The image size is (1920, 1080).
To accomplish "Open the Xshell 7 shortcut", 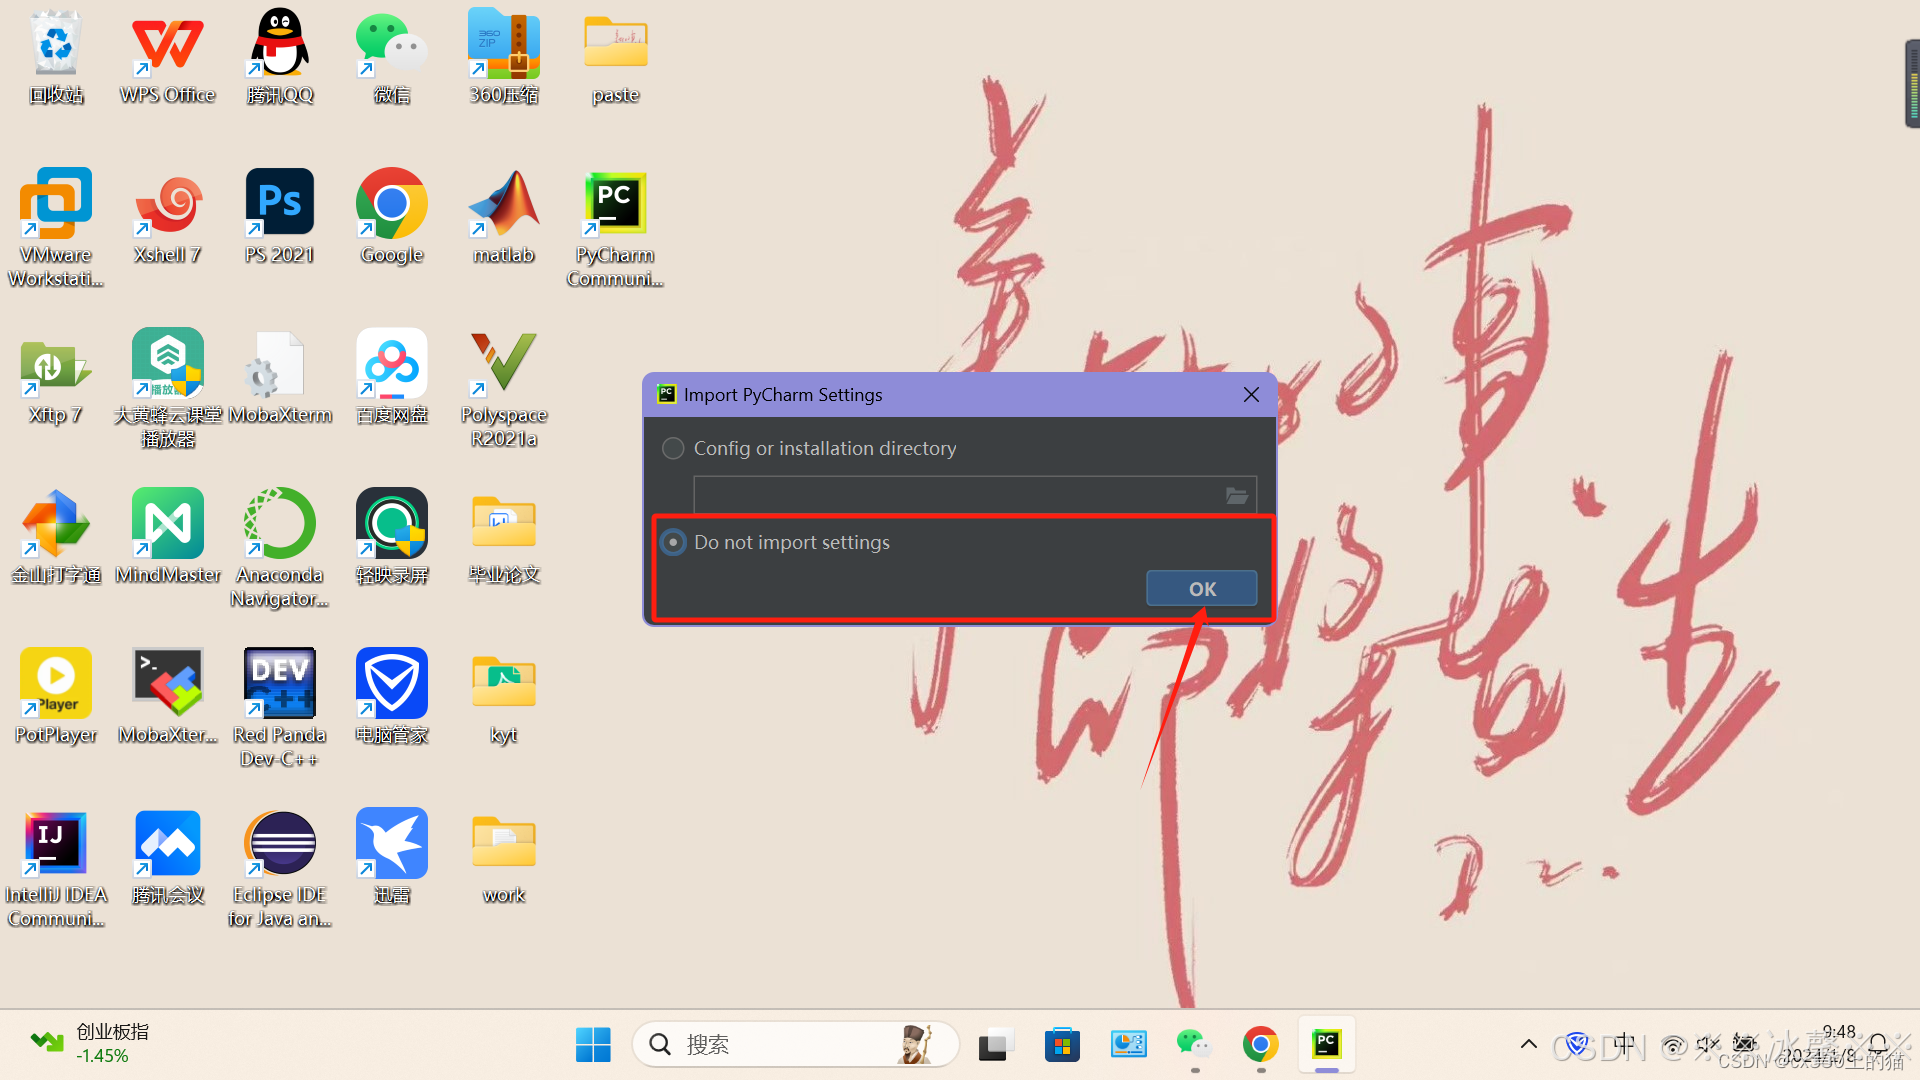I will point(168,206).
